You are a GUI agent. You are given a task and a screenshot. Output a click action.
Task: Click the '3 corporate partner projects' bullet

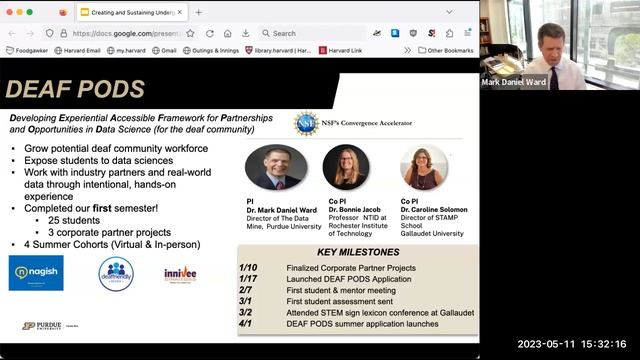click(109, 233)
